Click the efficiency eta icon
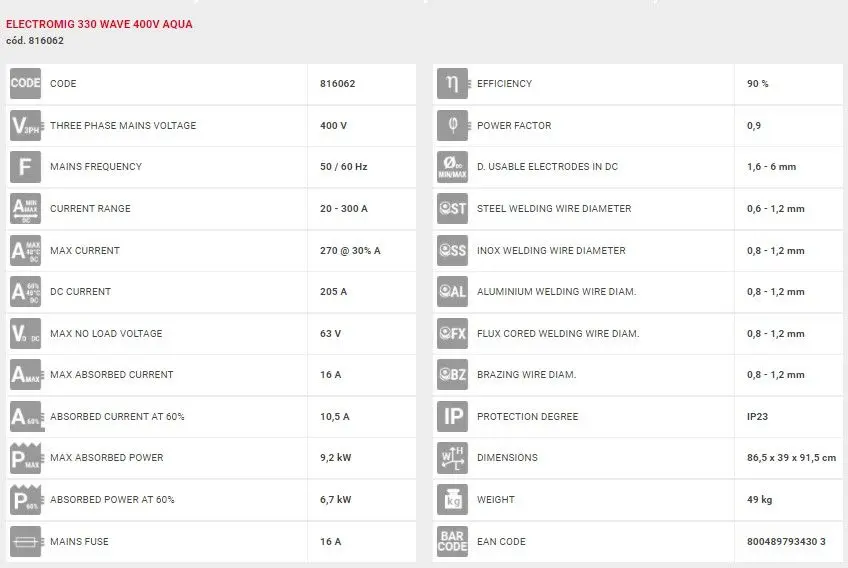The height and width of the screenshot is (568, 848). point(452,84)
